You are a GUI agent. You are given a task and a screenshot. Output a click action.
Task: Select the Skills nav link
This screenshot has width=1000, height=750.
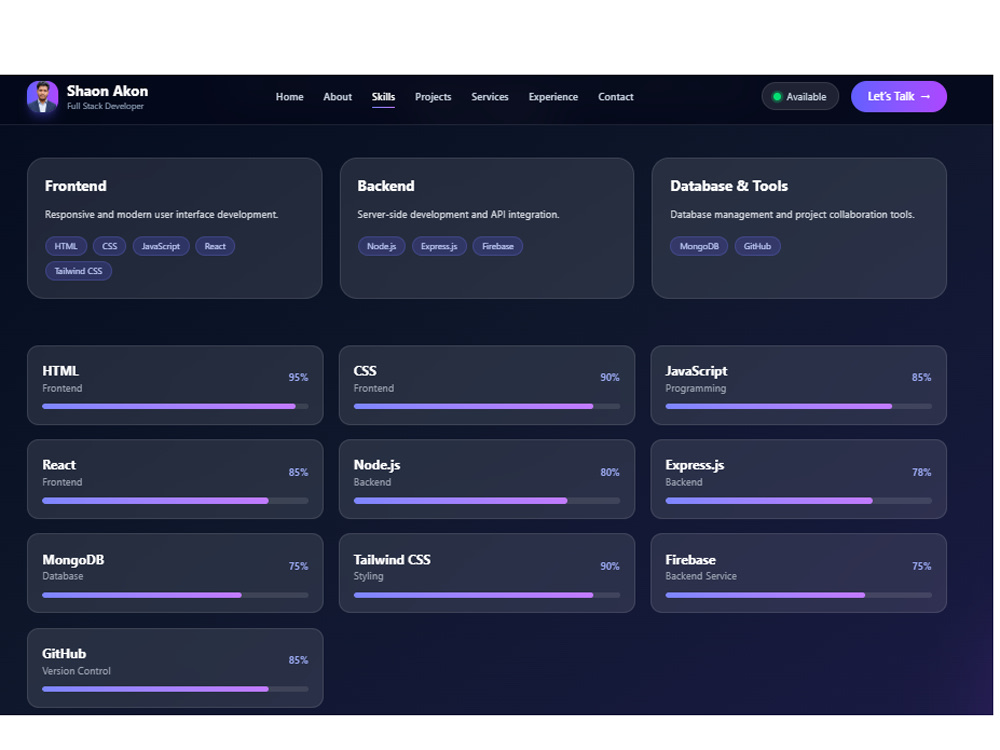(383, 97)
